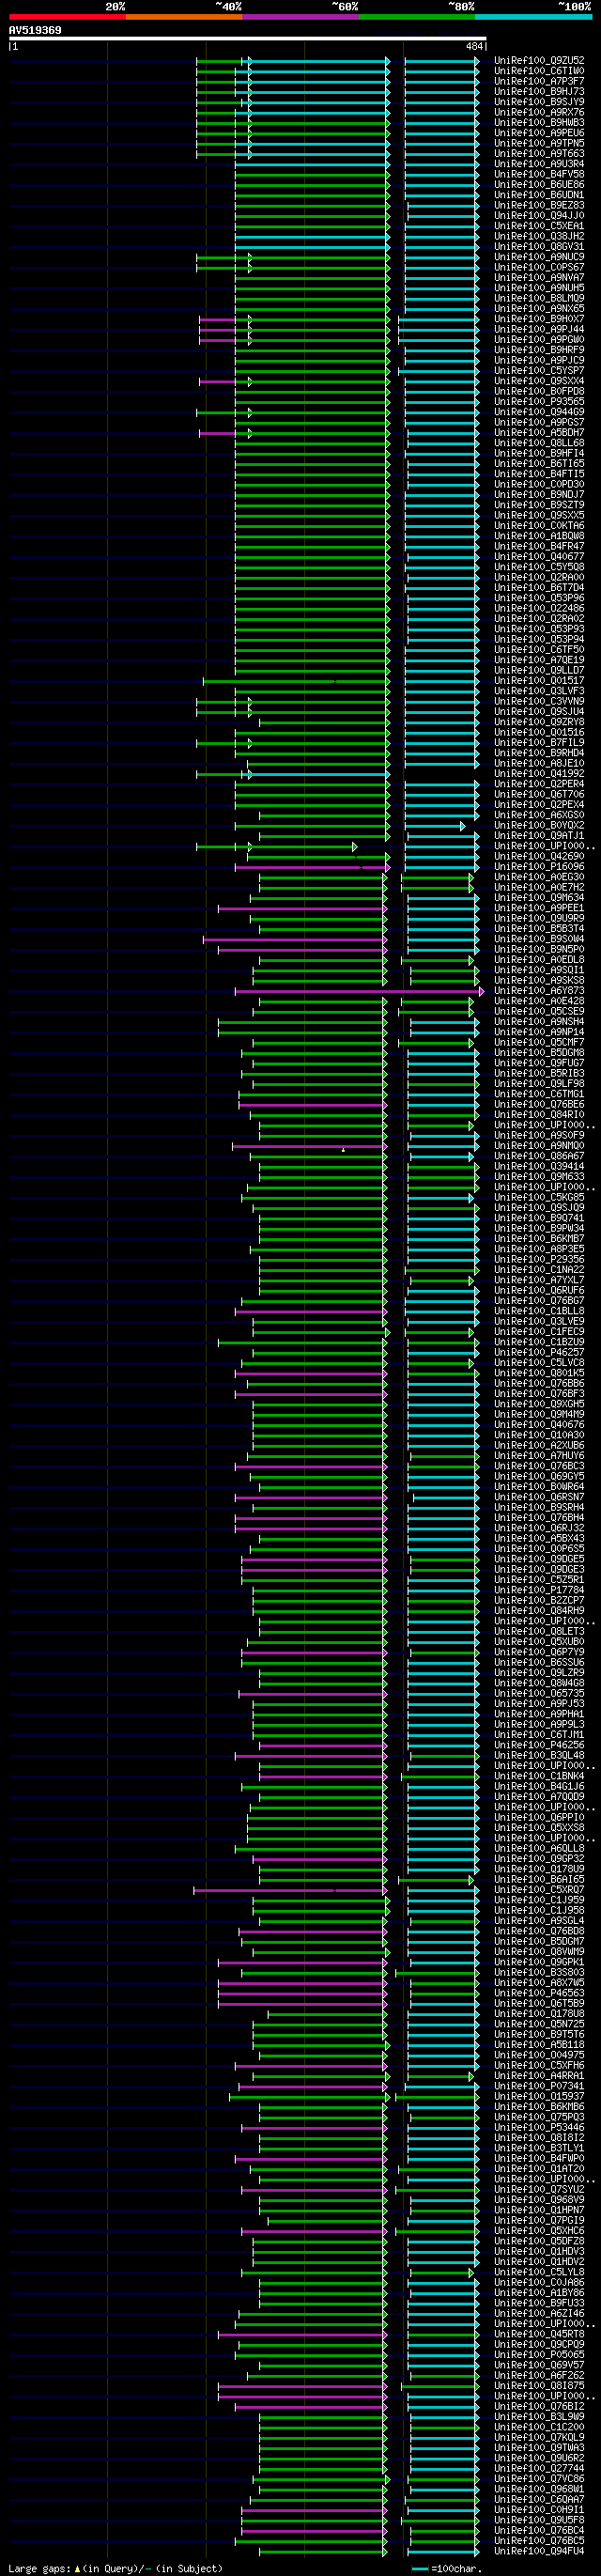Select the UniRef100_Q45RT8 label
Screen dimensions: 601x2576
(539, 2334)
